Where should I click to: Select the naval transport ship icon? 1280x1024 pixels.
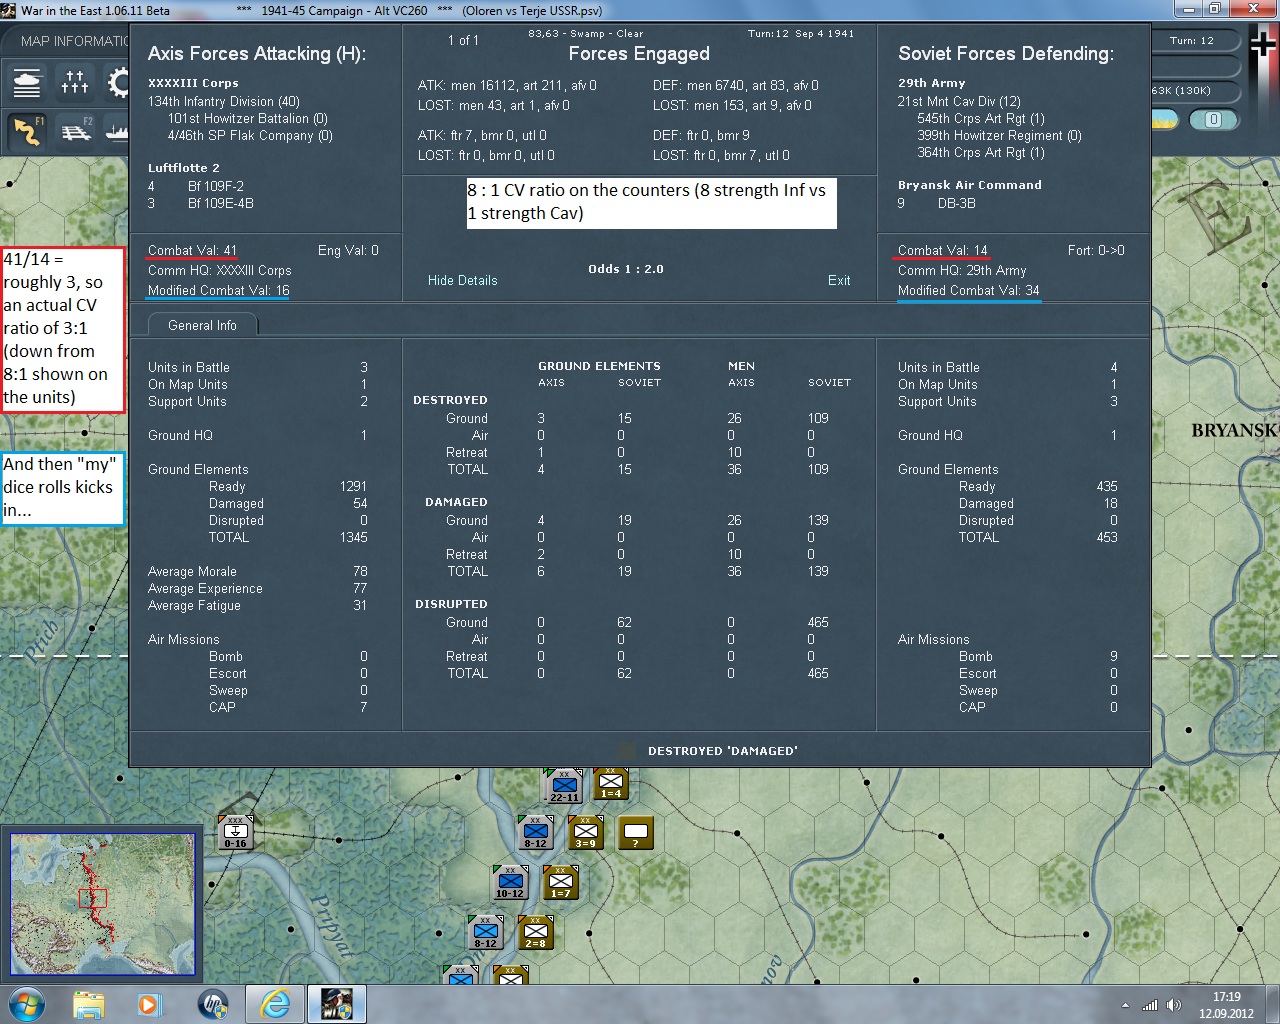click(117, 131)
